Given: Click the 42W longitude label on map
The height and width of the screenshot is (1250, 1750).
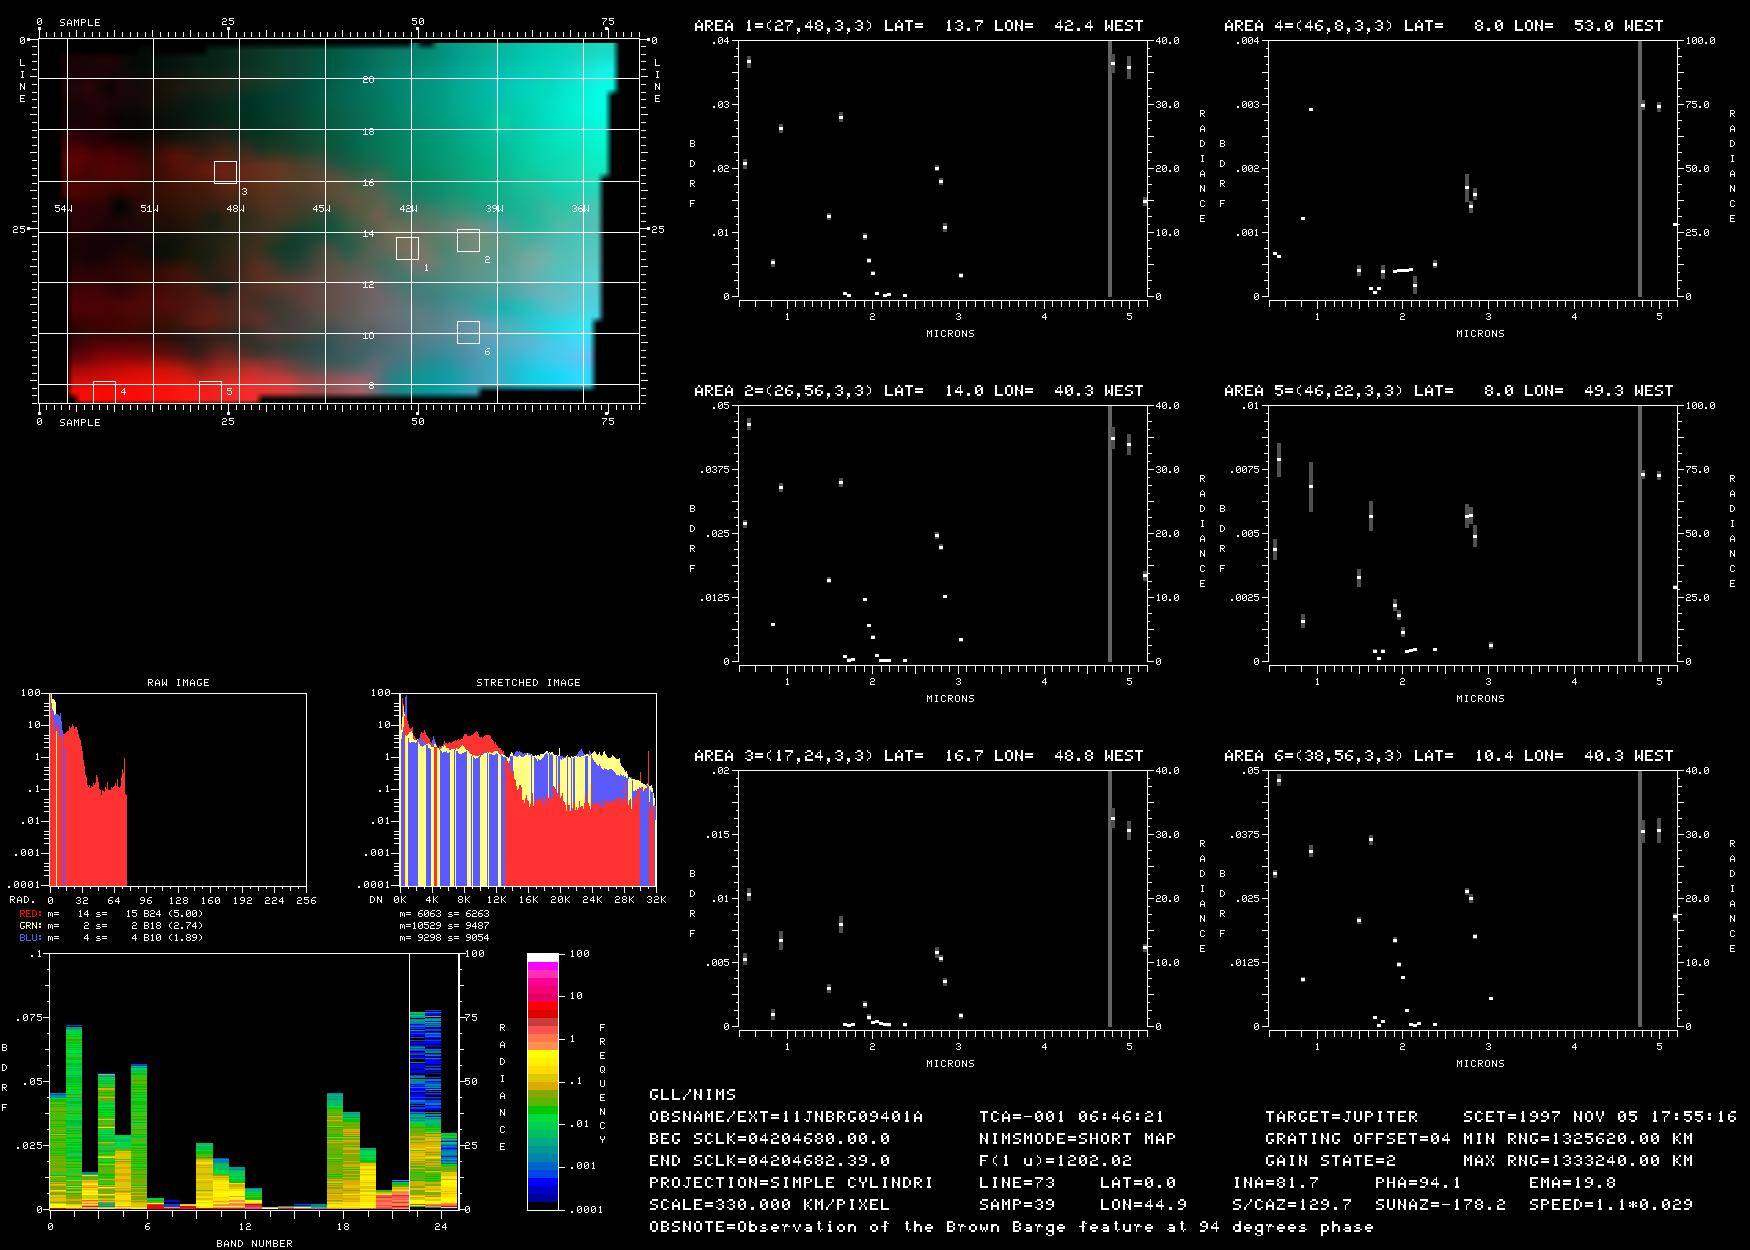Looking at the screenshot, I should pos(408,209).
